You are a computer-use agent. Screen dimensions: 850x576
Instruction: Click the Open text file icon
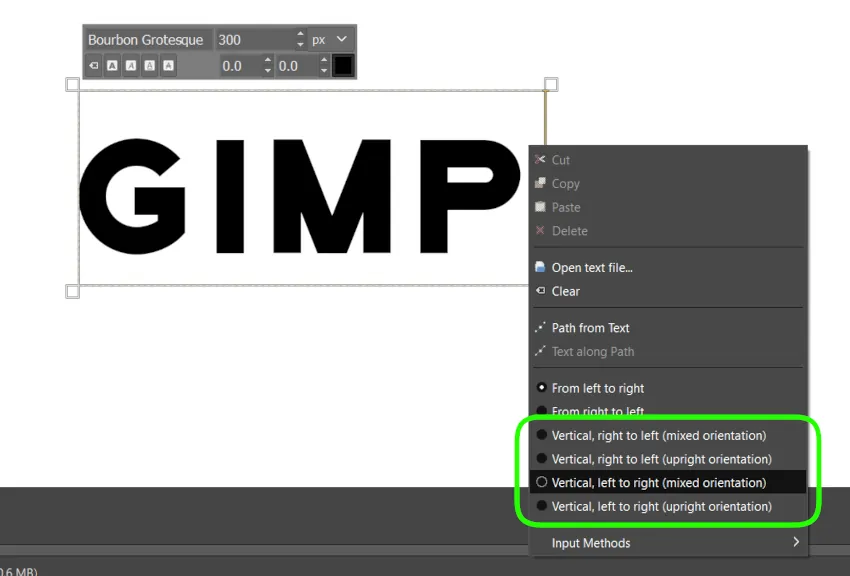pyautogui.click(x=541, y=268)
